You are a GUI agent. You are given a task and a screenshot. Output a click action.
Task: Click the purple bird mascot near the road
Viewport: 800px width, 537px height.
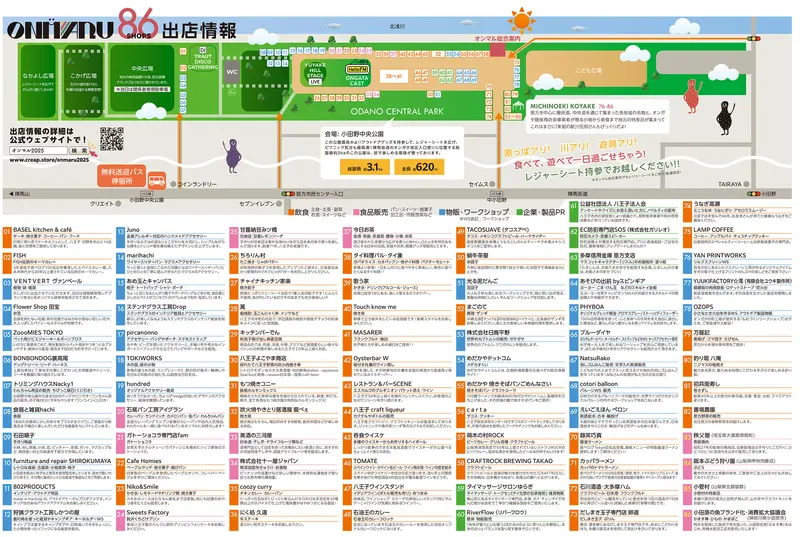[x=232, y=156]
